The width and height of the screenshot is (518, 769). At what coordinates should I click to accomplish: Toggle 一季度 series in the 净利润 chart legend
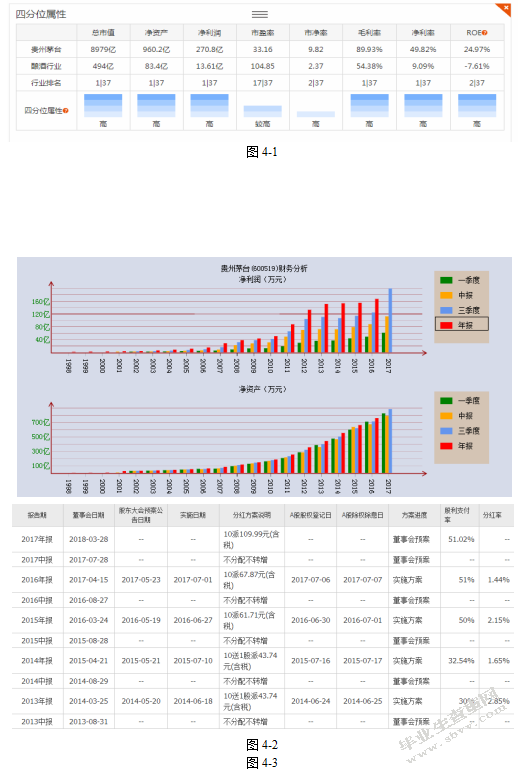[461, 280]
